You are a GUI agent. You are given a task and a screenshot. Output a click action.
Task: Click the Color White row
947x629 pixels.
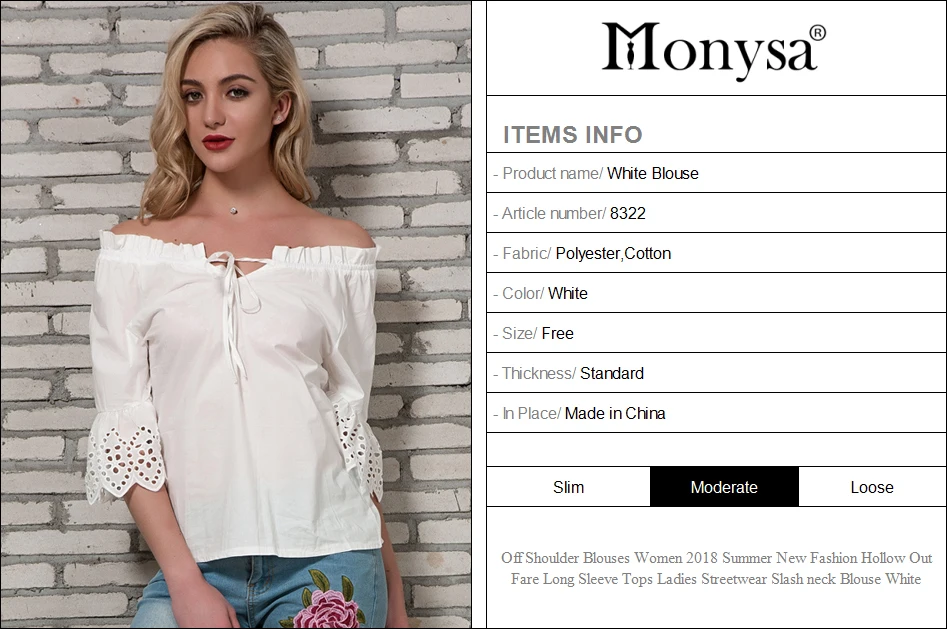pos(716,293)
